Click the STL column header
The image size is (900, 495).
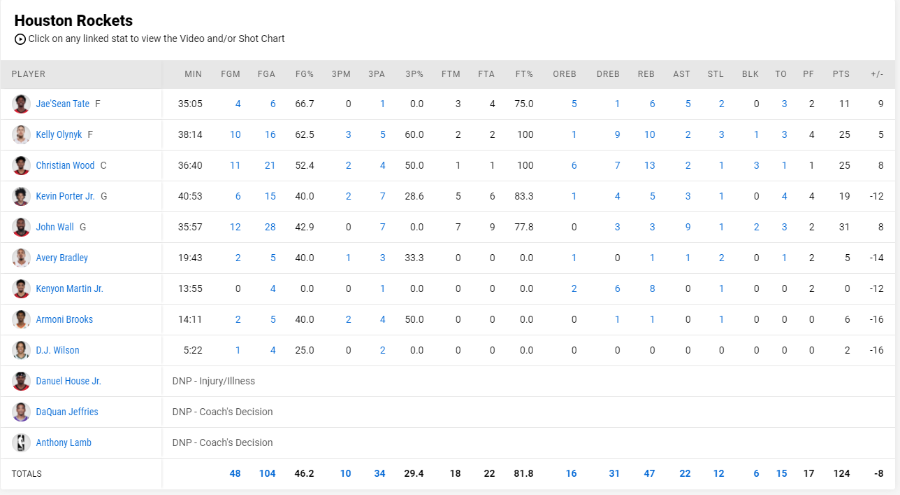tap(716, 74)
